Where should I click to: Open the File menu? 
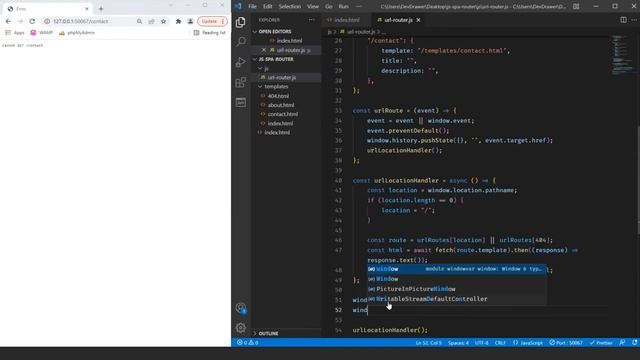coord(252,6)
